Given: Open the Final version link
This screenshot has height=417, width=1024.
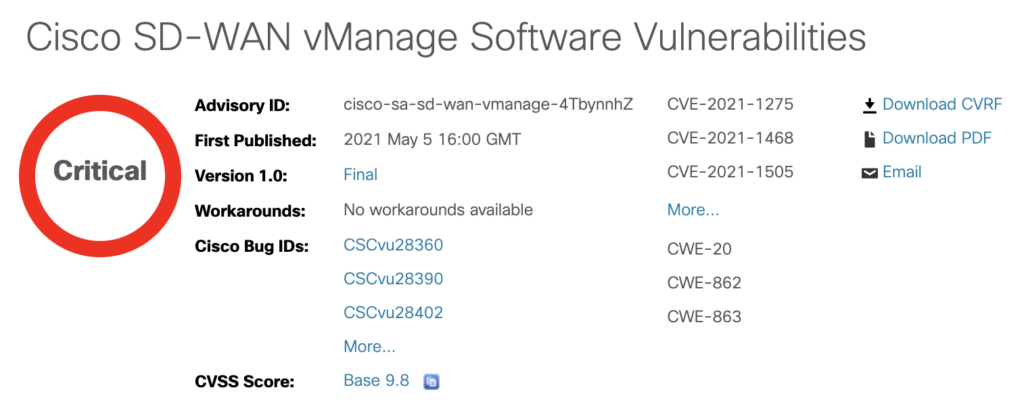Looking at the screenshot, I should [x=360, y=174].
